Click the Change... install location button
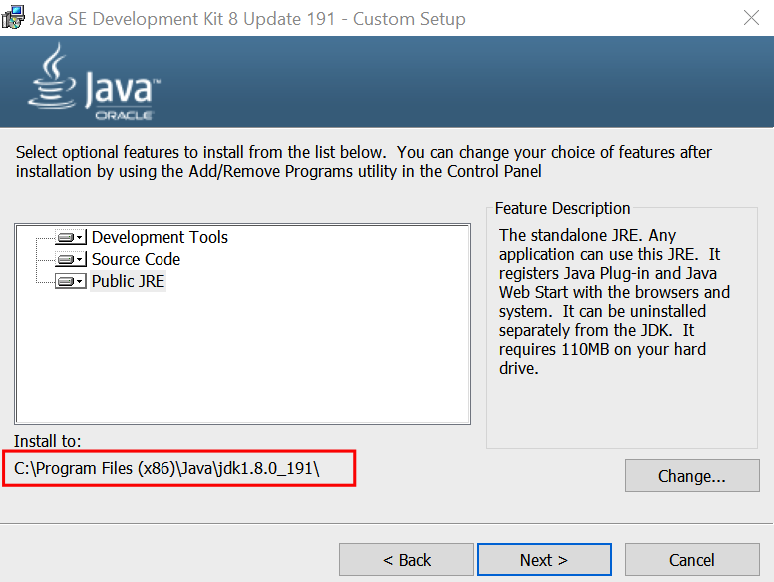Image resolution: width=774 pixels, height=582 pixels. click(692, 476)
